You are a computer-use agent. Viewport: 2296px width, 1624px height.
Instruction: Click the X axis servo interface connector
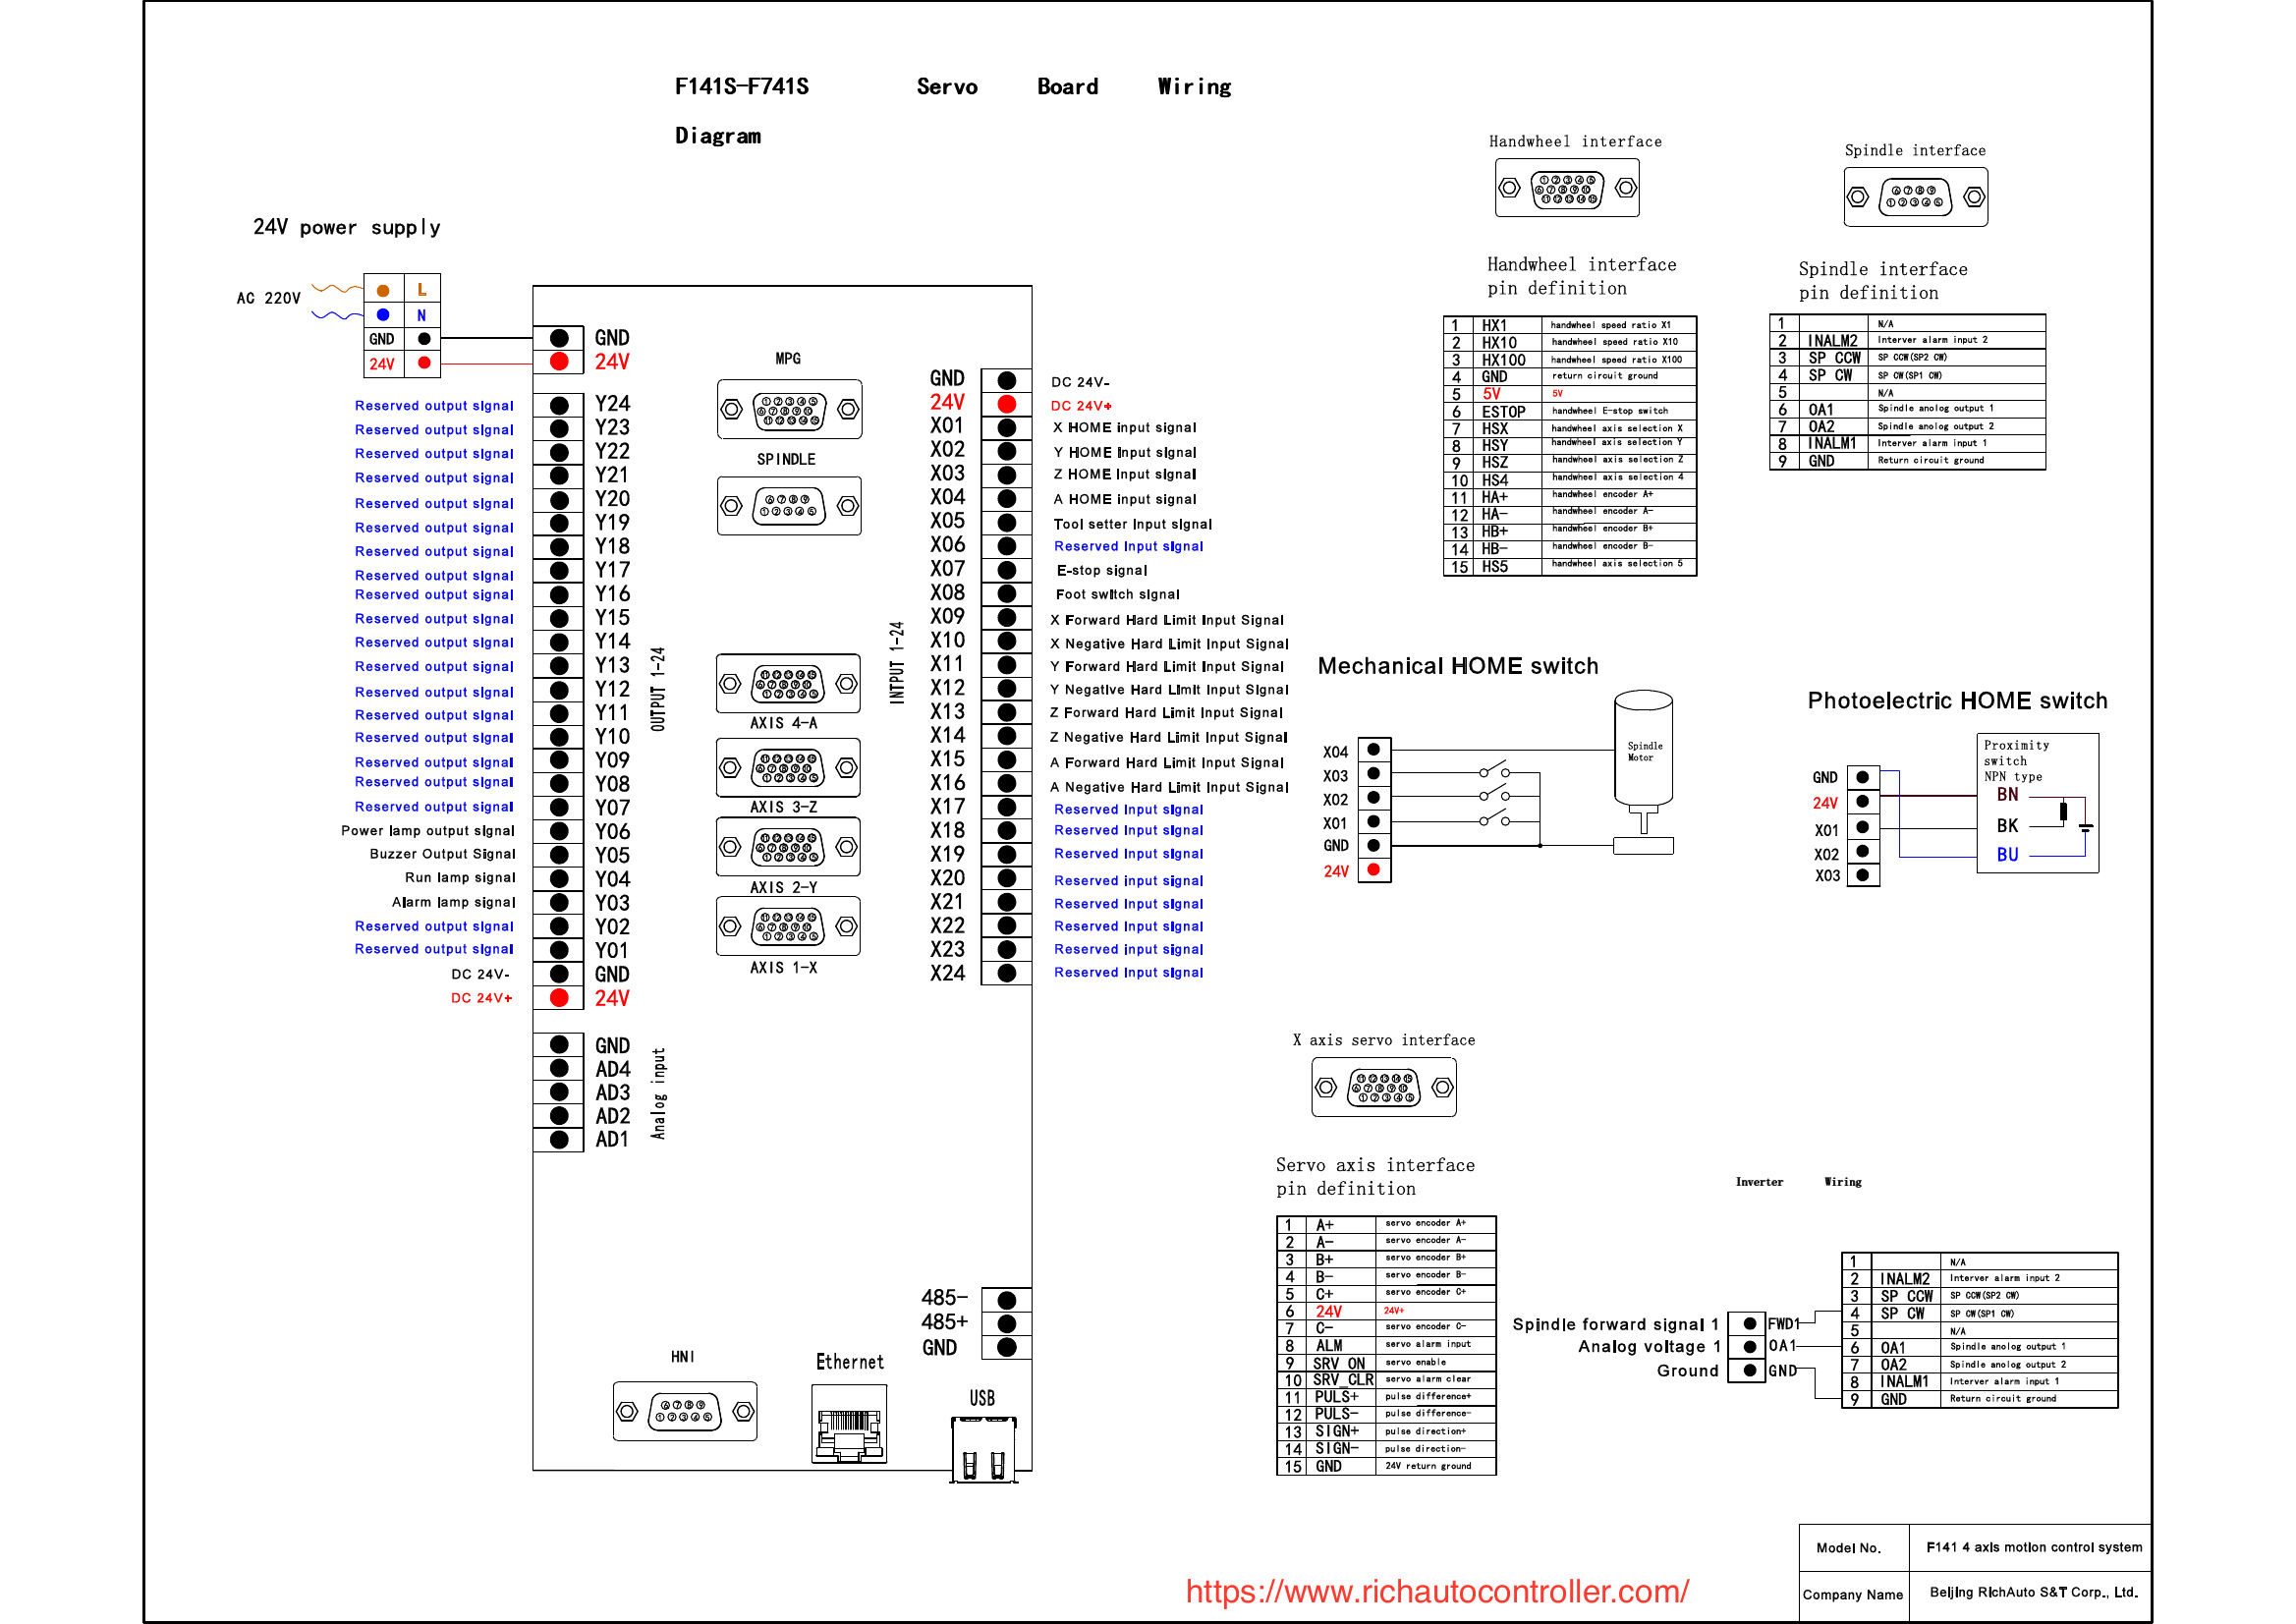[1384, 1087]
